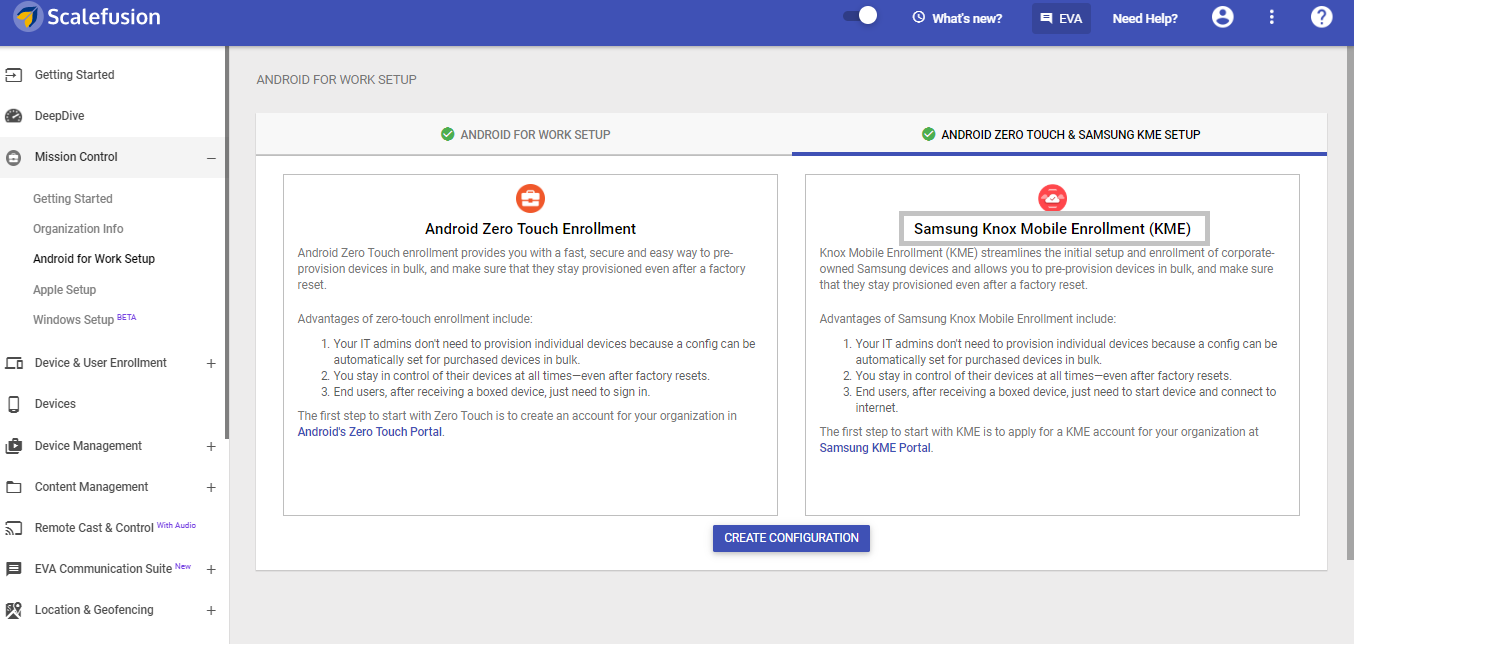The image size is (1491, 652).
Task: Open the DeepDive section
Action: [x=59, y=116]
